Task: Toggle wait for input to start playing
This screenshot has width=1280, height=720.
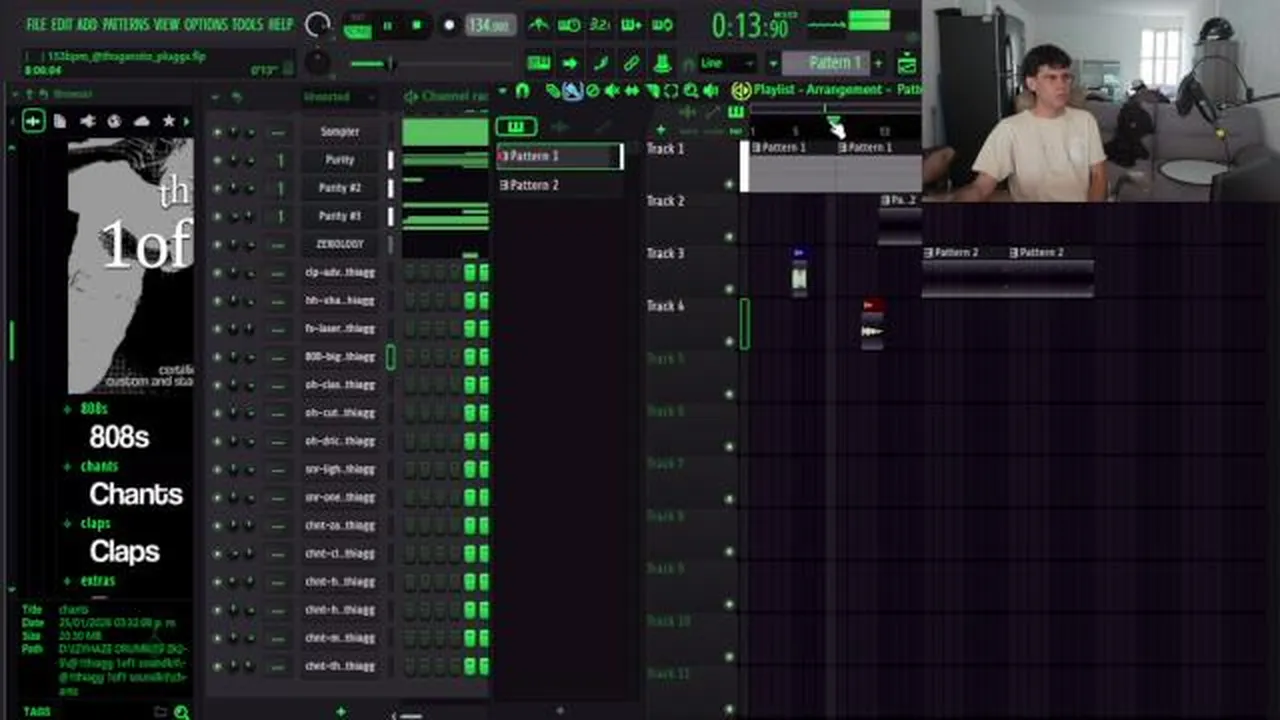Action: (569, 25)
